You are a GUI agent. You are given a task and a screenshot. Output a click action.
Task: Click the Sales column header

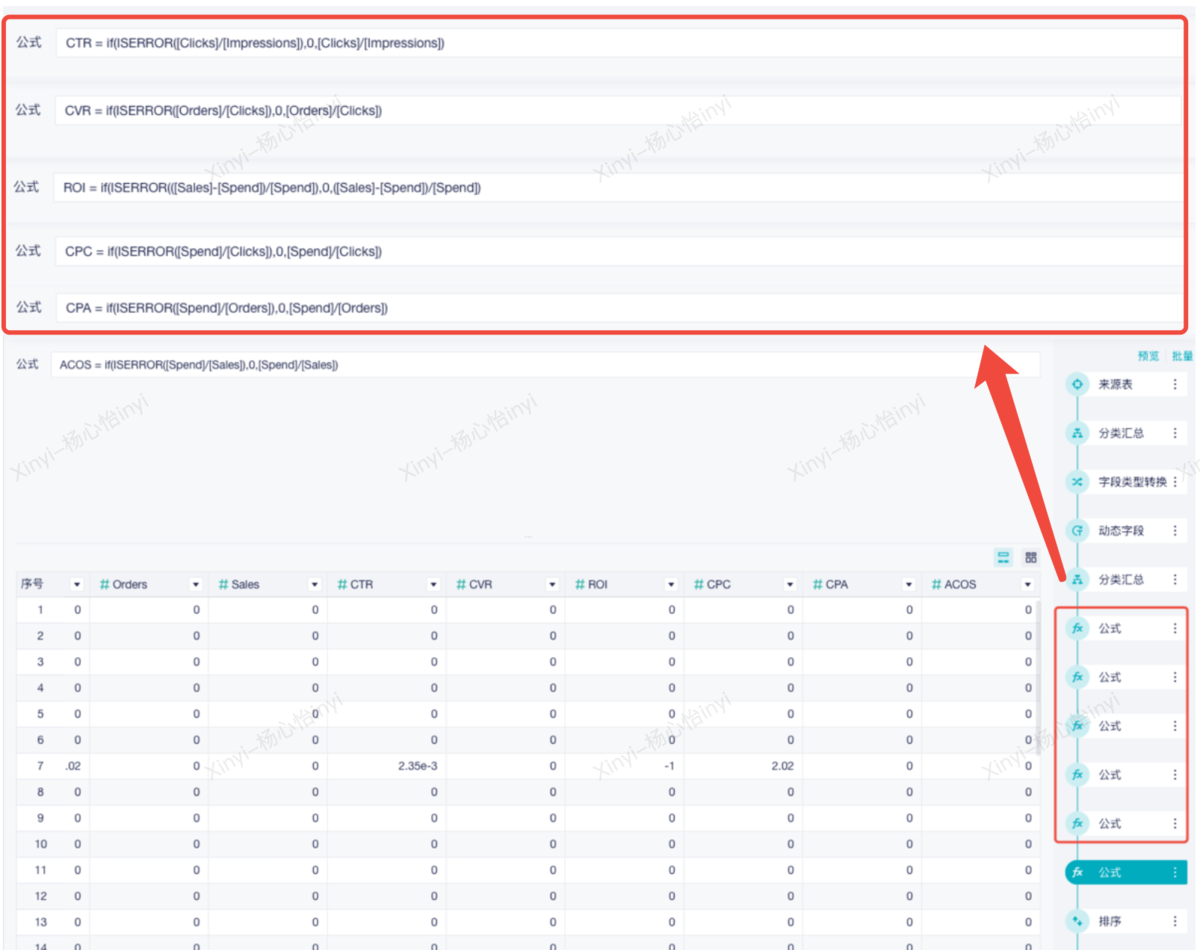click(x=245, y=584)
